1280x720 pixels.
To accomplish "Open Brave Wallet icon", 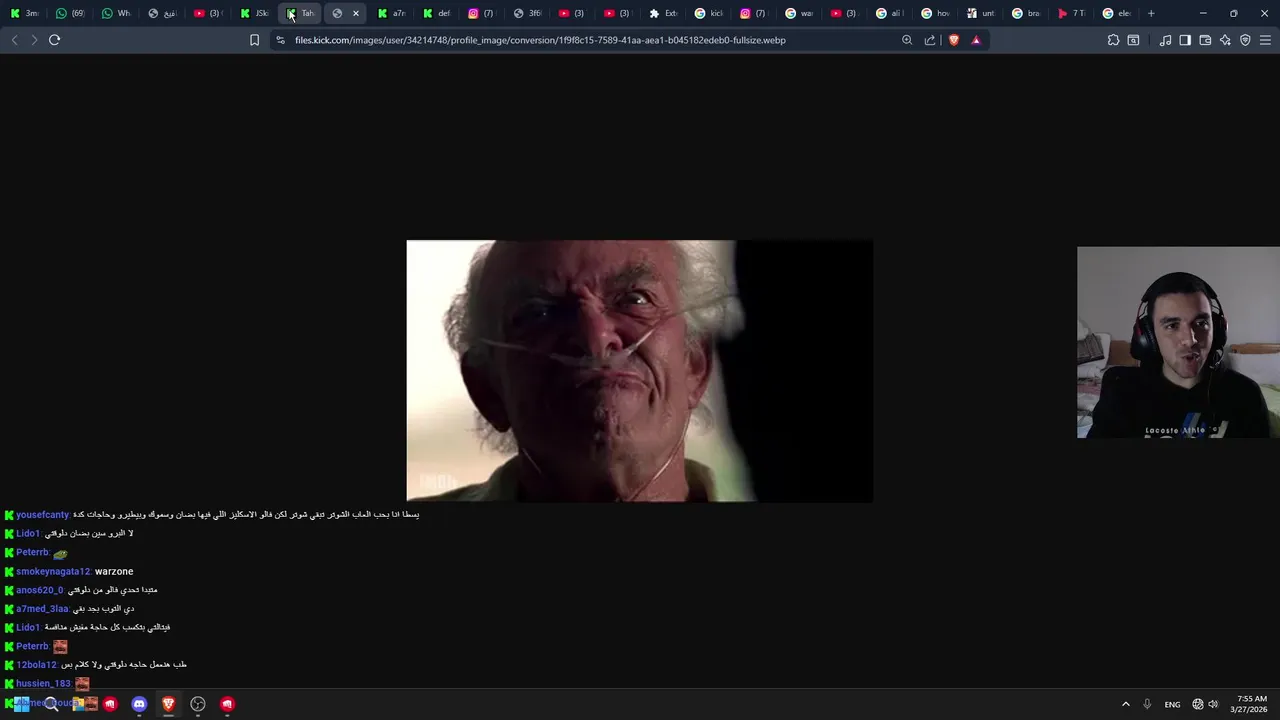I will coord(1205,40).
